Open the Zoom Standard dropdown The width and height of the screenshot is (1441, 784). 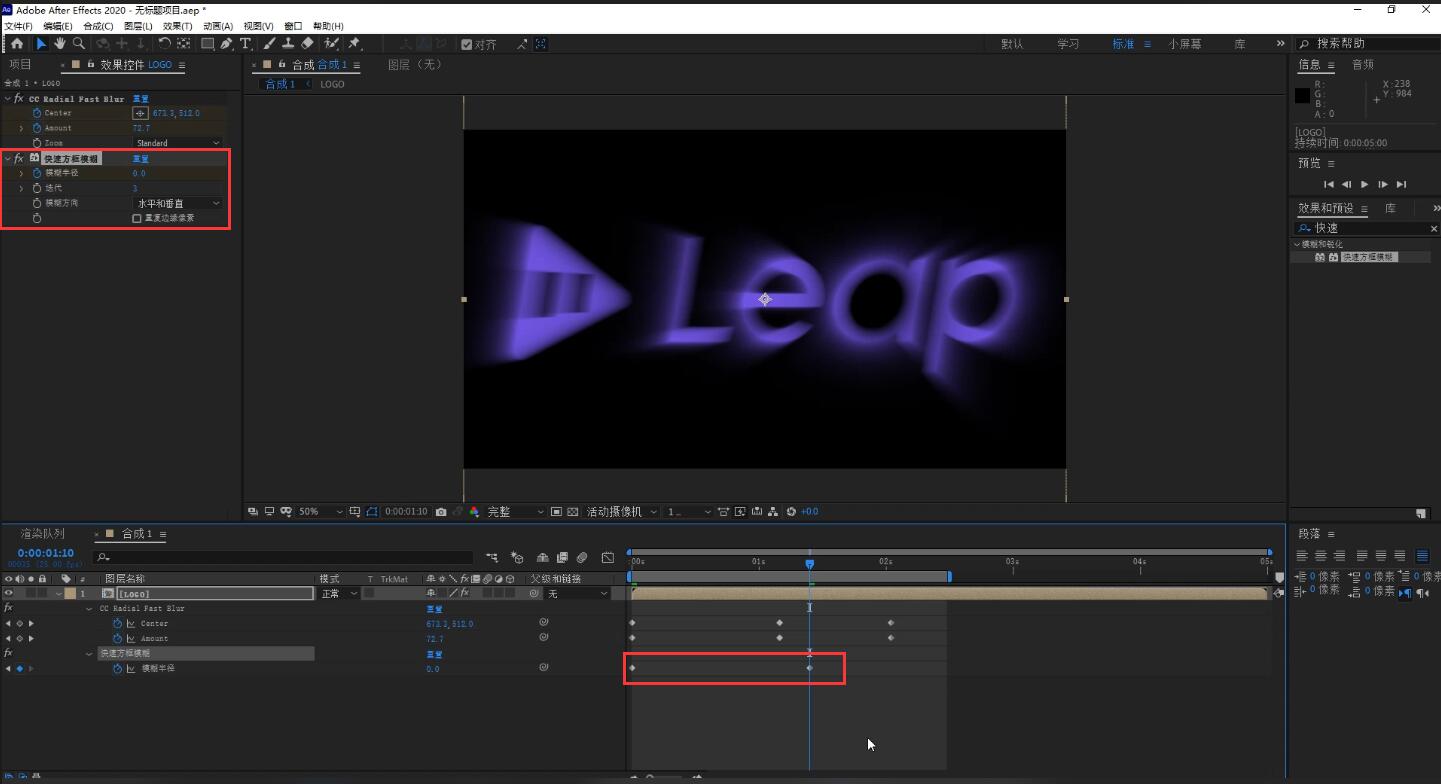[x=177, y=143]
